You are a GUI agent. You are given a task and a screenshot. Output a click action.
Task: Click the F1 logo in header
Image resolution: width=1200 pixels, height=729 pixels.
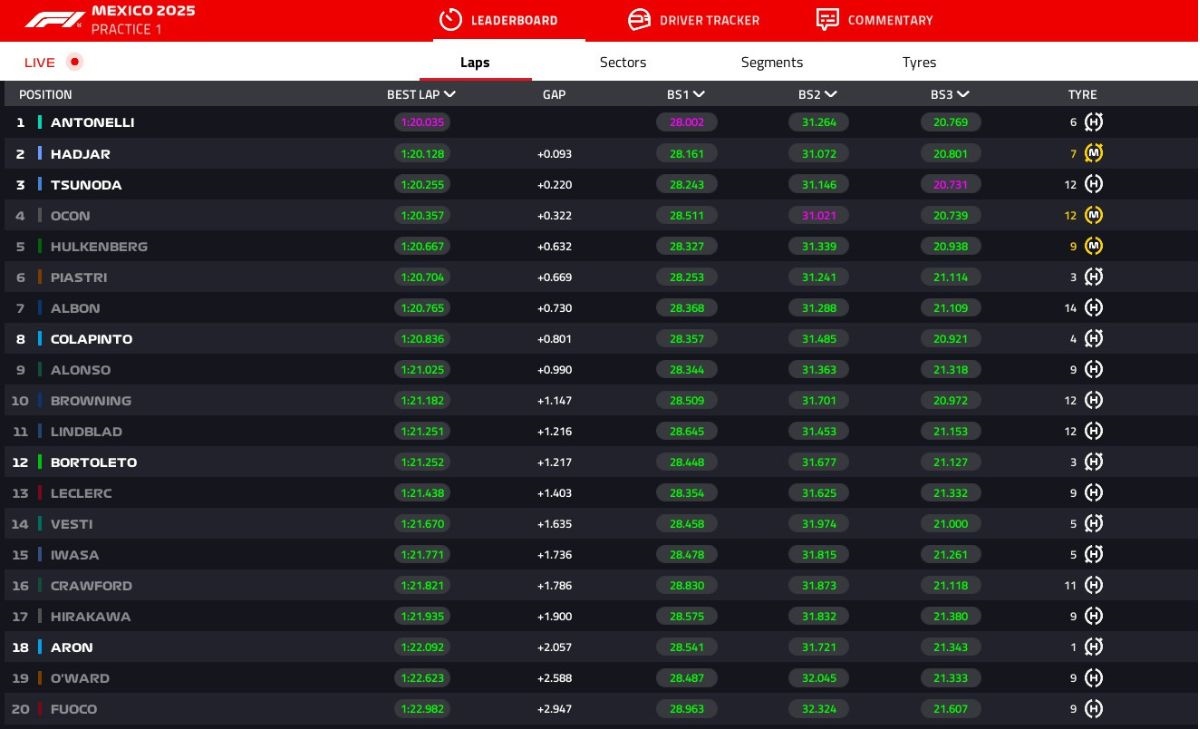tap(54, 20)
